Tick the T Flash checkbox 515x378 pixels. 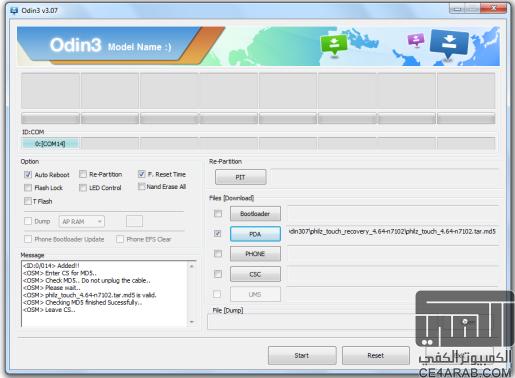coord(28,201)
